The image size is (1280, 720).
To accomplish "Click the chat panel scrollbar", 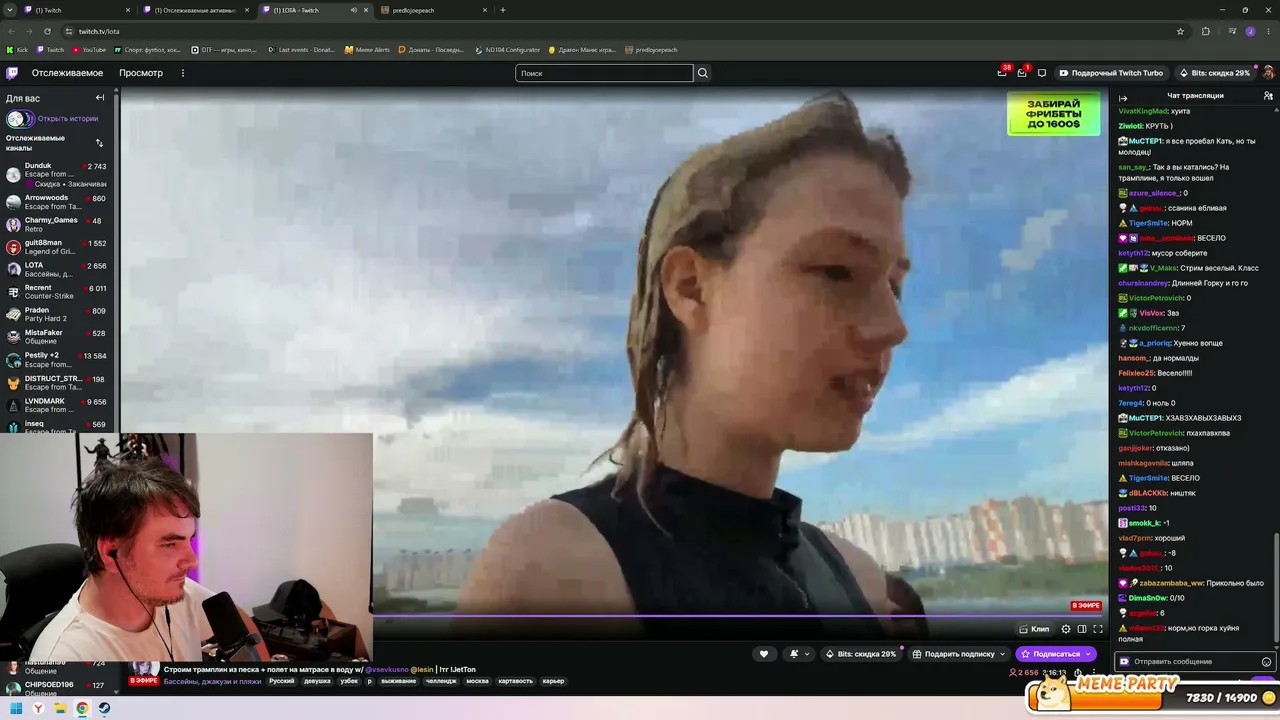I will [1276, 590].
